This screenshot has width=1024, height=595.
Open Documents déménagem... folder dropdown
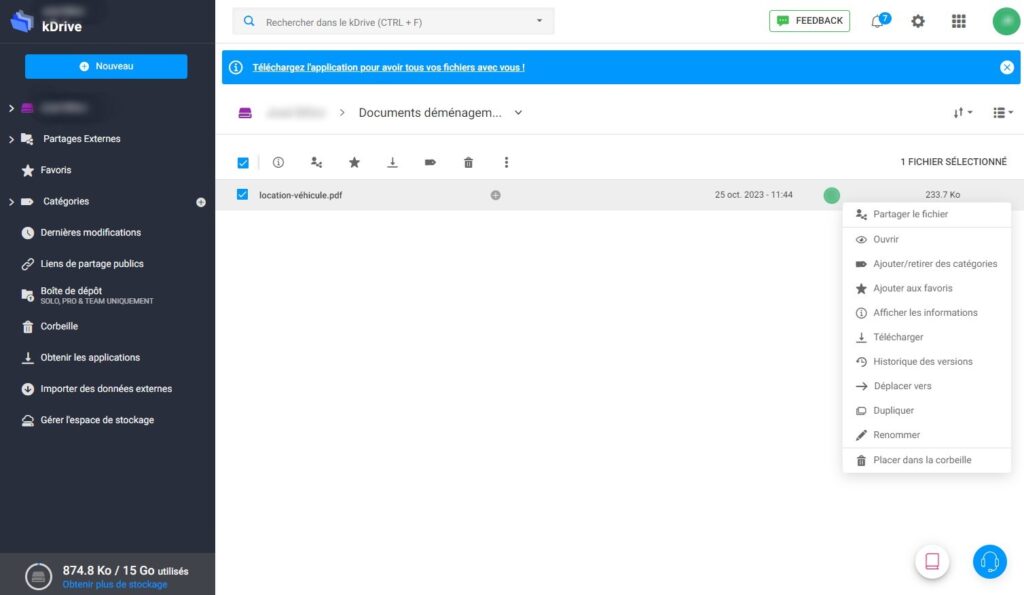[x=518, y=113]
